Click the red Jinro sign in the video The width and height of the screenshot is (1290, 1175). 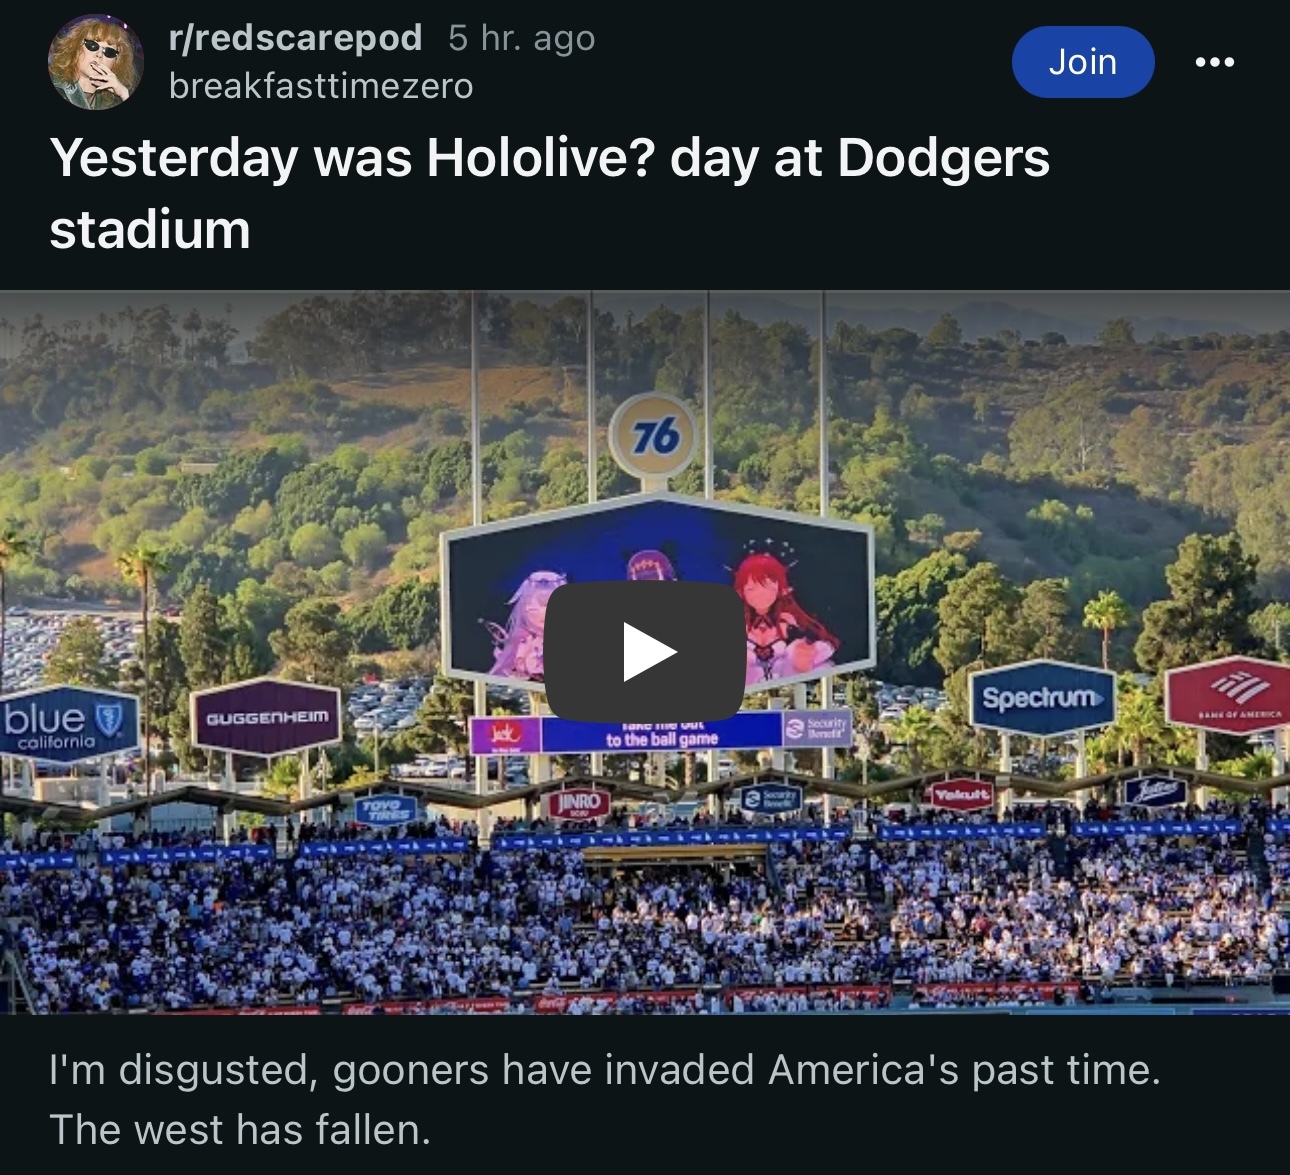coord(579,803)
